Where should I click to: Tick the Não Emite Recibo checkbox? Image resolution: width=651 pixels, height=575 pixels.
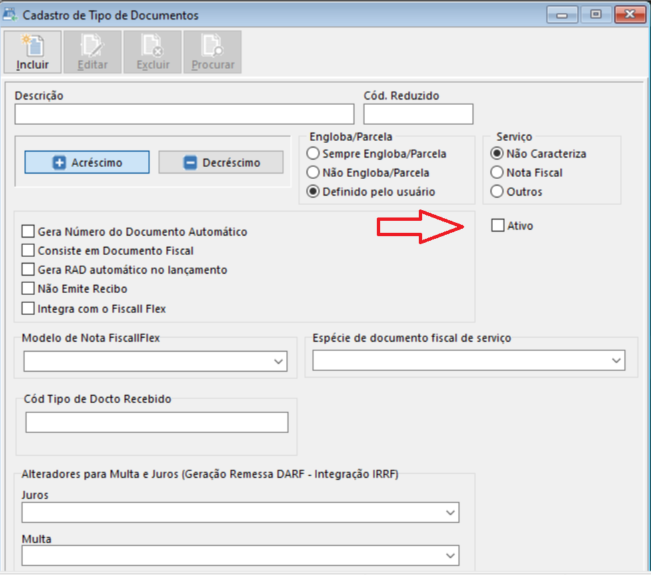coord(28,289)
